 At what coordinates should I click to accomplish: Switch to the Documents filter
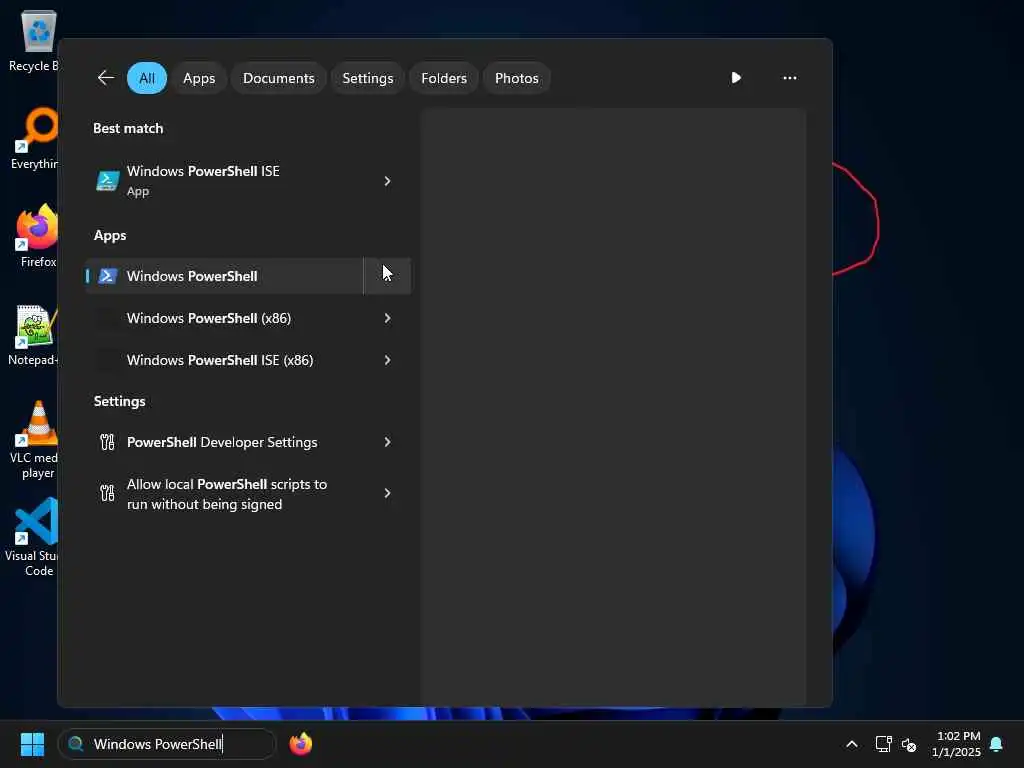click(x=279, y=78)
